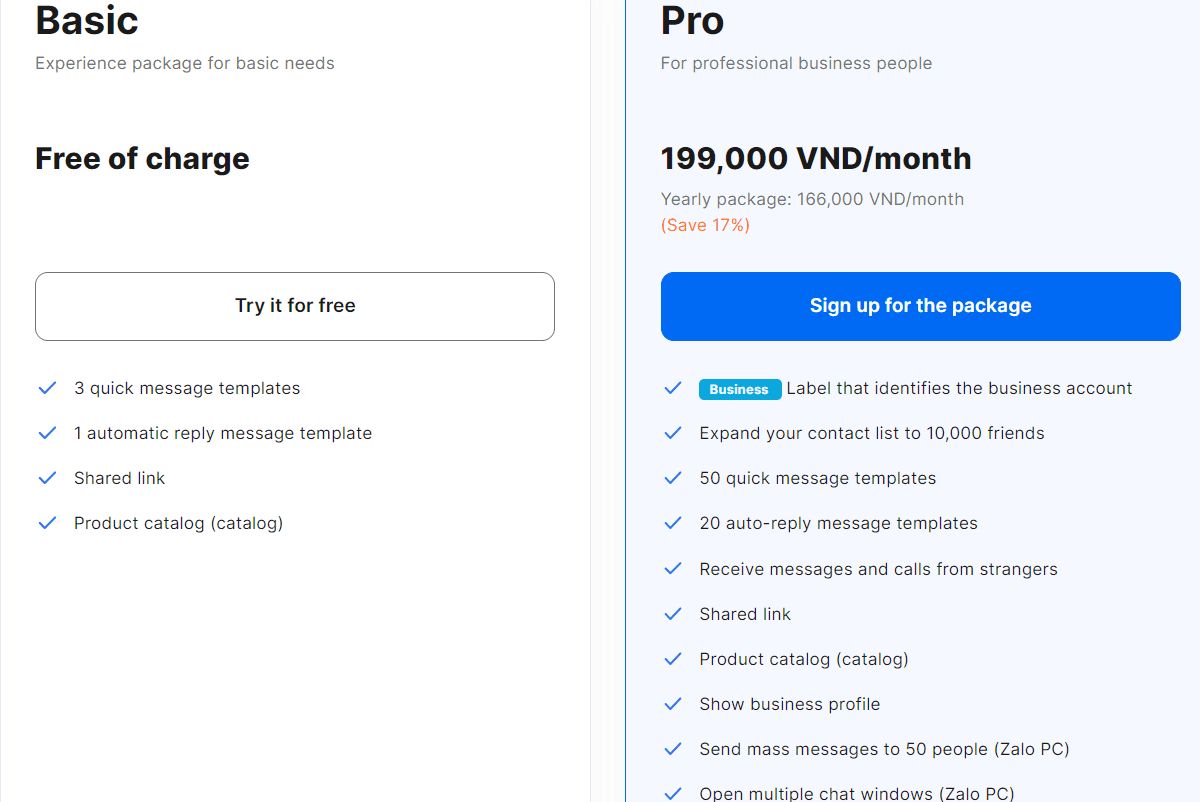Click checkmark next to Basic Shared link
This screenshot has height=802, width=1200.
coord(47,478)
